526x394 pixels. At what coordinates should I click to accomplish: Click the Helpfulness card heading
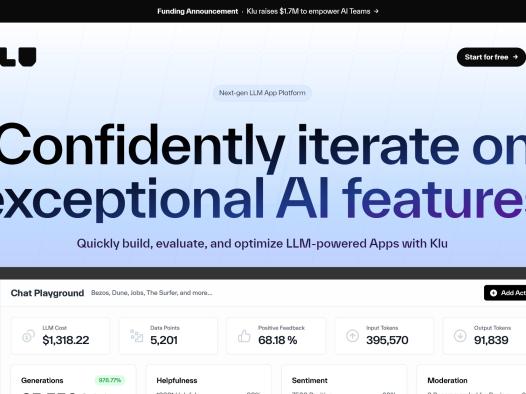[177, 381]
